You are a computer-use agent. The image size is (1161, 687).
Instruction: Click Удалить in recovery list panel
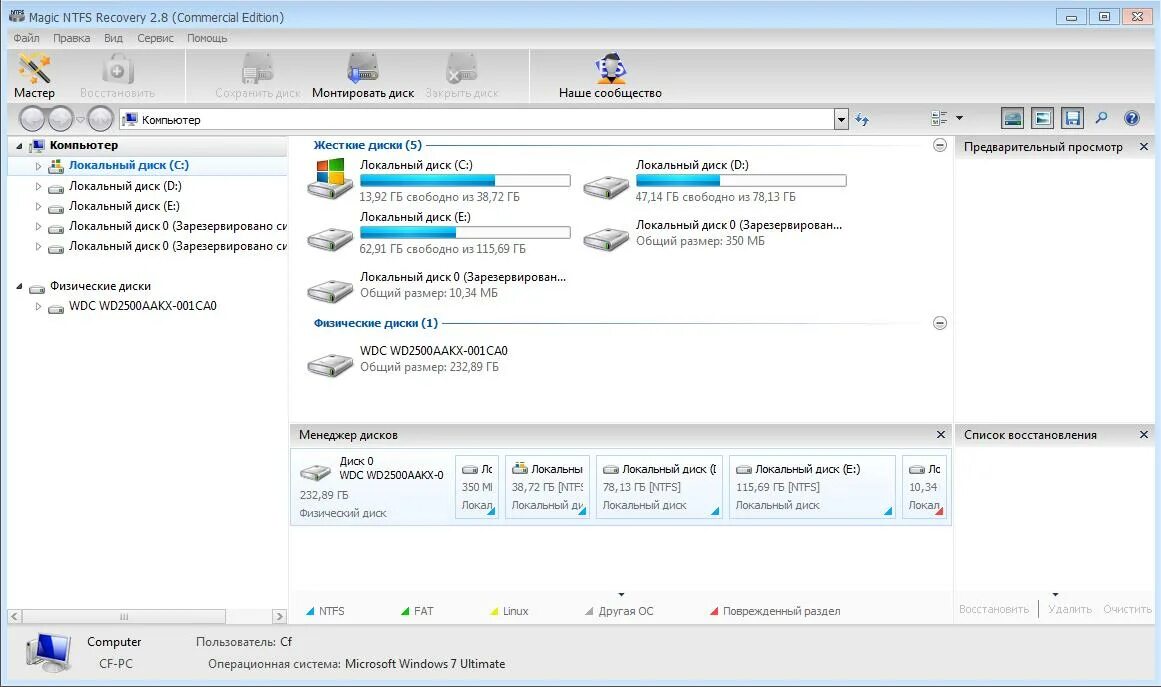click(x=1070, y=609)
